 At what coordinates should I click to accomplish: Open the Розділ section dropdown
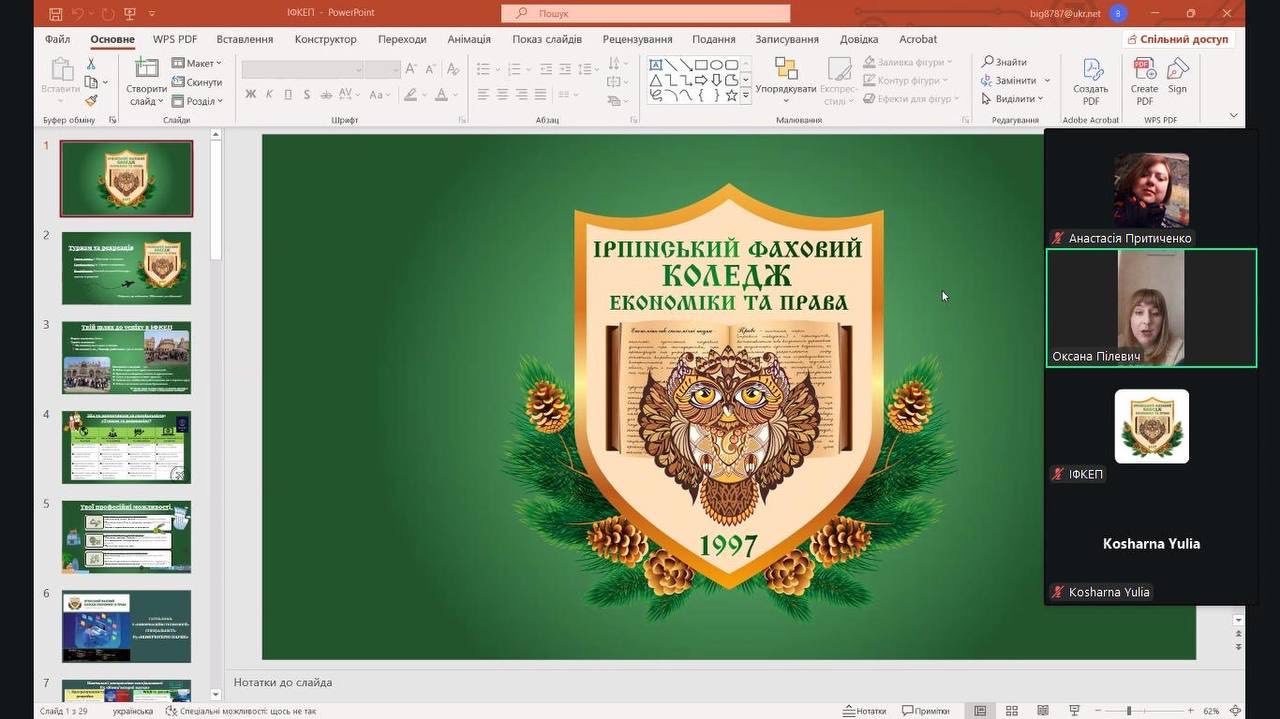pyautogui.click(x=197, y=101)
